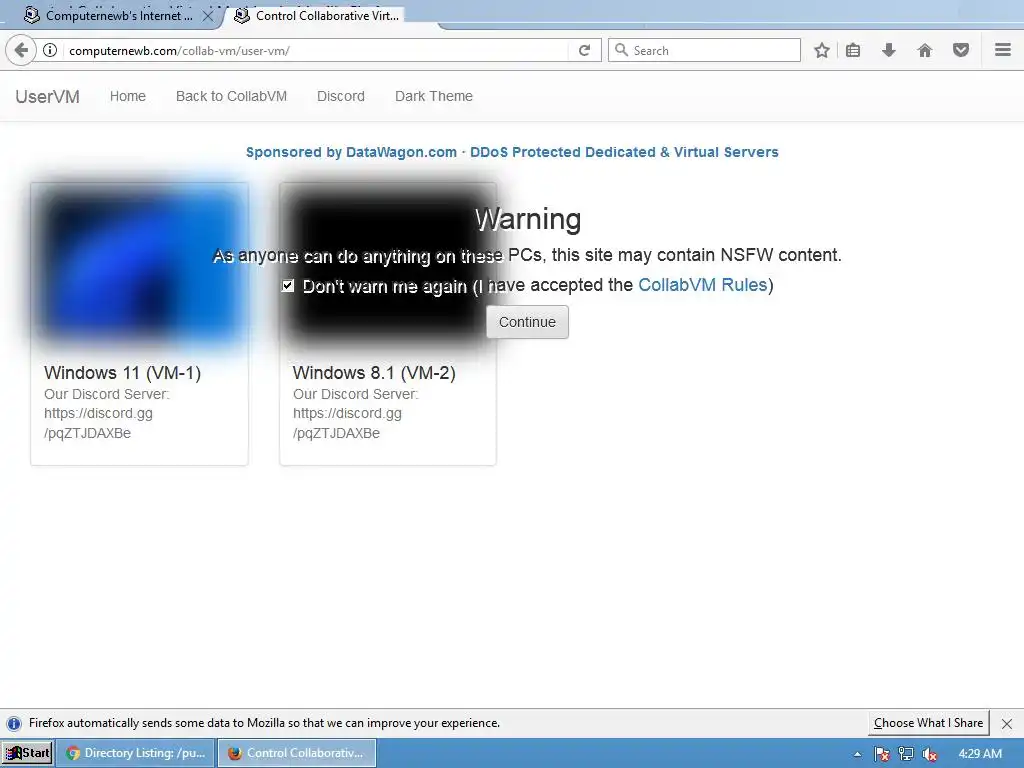The height and width of the screenshot is (768, 1024).
Task: Bookmark this page with the star icon
Action: 822,50
